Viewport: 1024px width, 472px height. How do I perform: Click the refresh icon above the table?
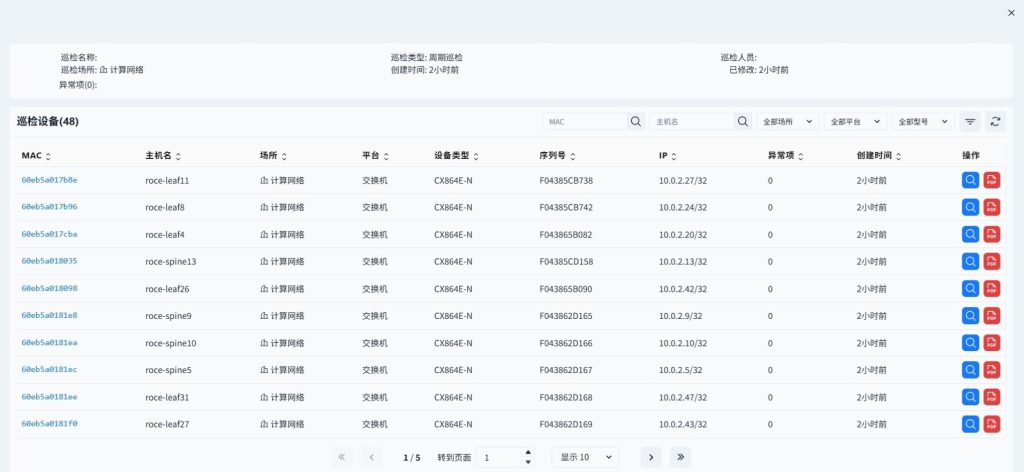click(x=995, y=121)
